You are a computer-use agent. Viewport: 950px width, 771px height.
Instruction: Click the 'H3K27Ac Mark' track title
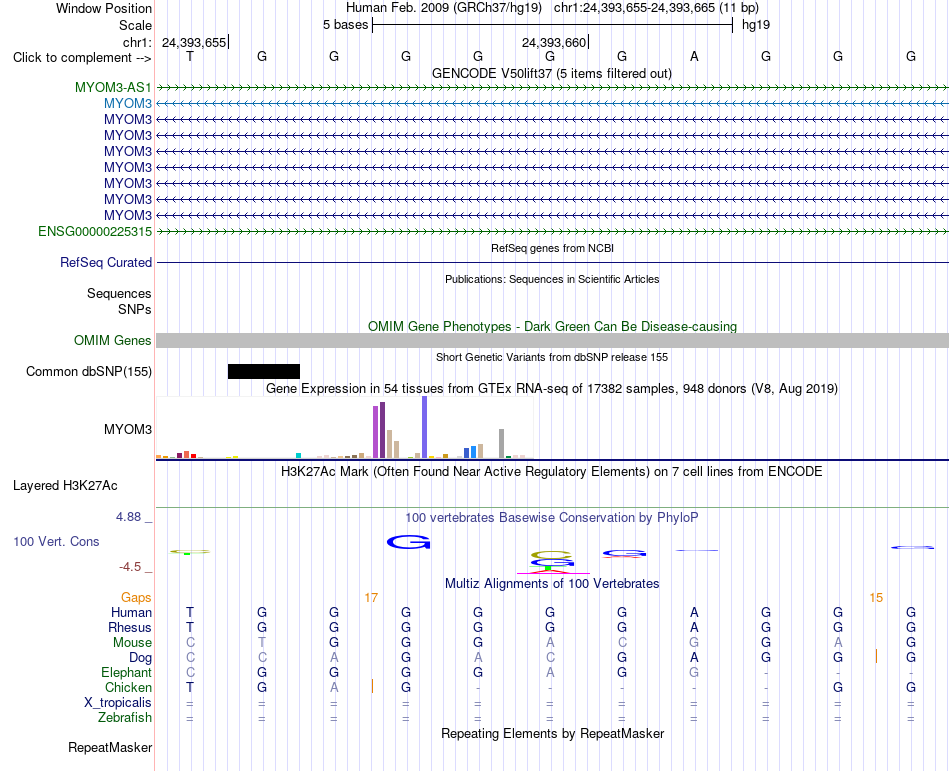pyautogui.click(x=552, y=471)
